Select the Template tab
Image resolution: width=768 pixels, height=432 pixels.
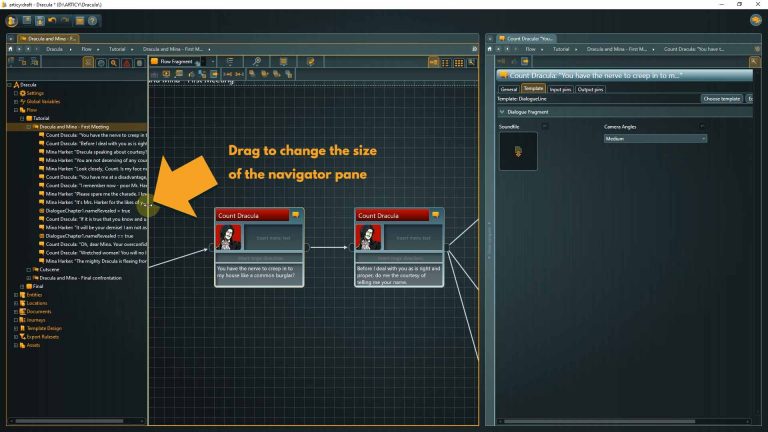coord(533,88)
